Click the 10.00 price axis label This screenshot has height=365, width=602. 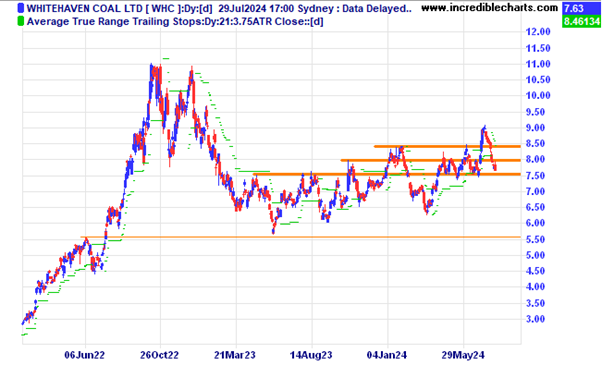pos(538,96)
